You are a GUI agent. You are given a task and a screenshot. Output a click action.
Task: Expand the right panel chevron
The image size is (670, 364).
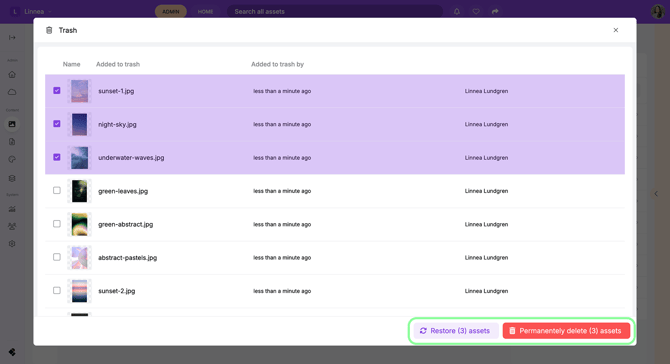coord(656,194)
